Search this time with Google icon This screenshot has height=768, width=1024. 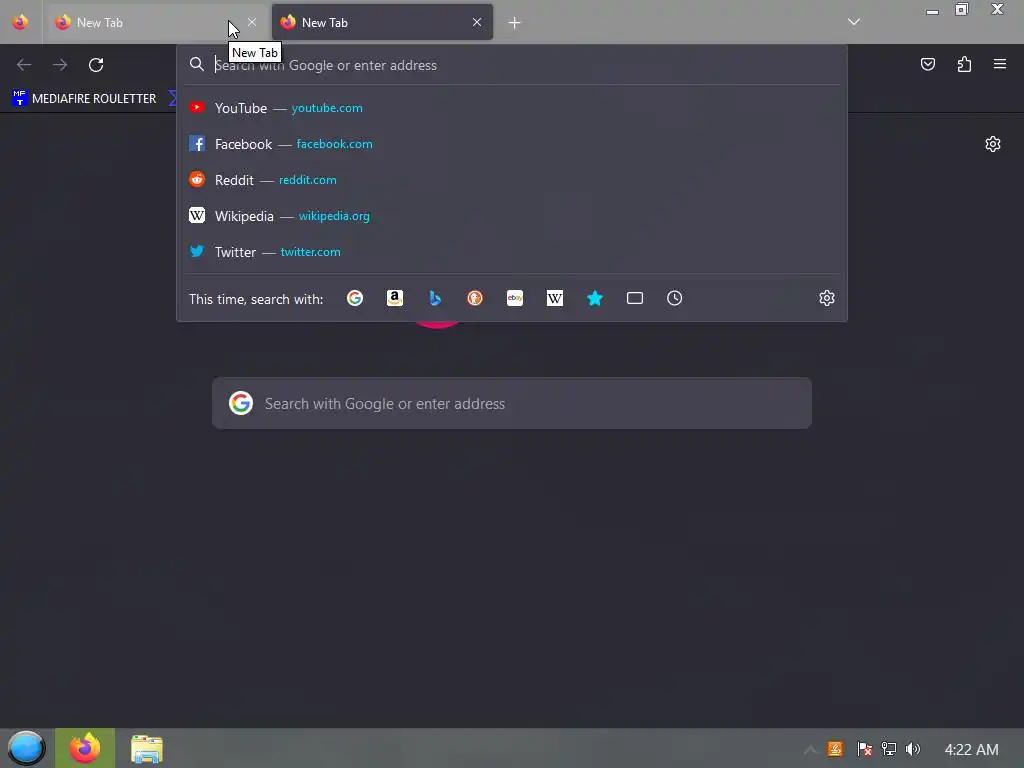click(x=355, y=298)
